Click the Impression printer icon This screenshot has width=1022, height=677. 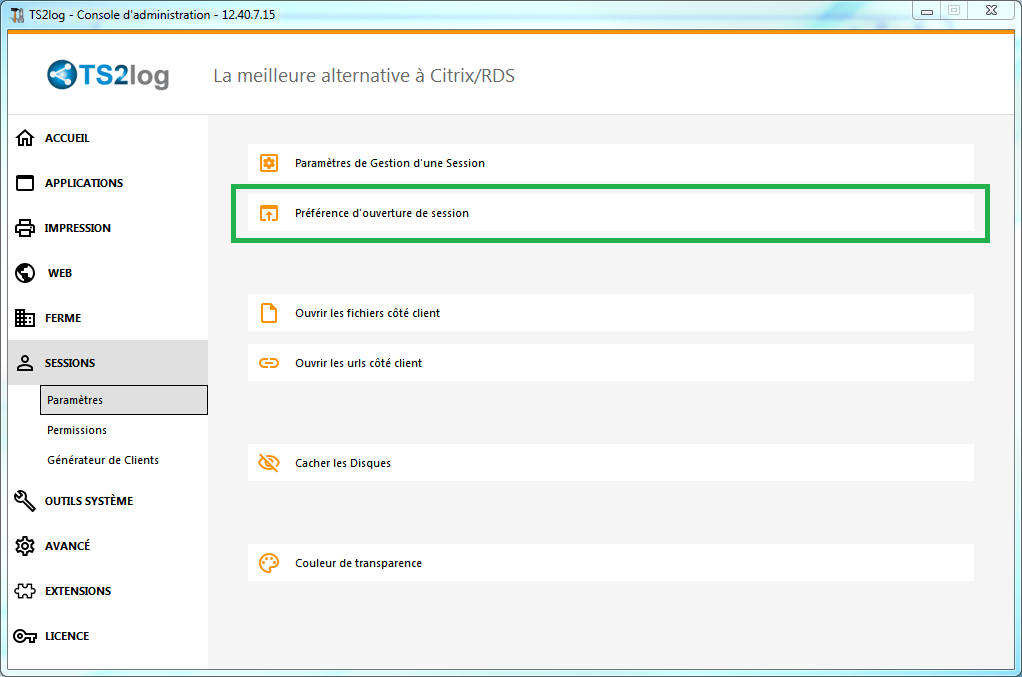[x=25, y=228]
